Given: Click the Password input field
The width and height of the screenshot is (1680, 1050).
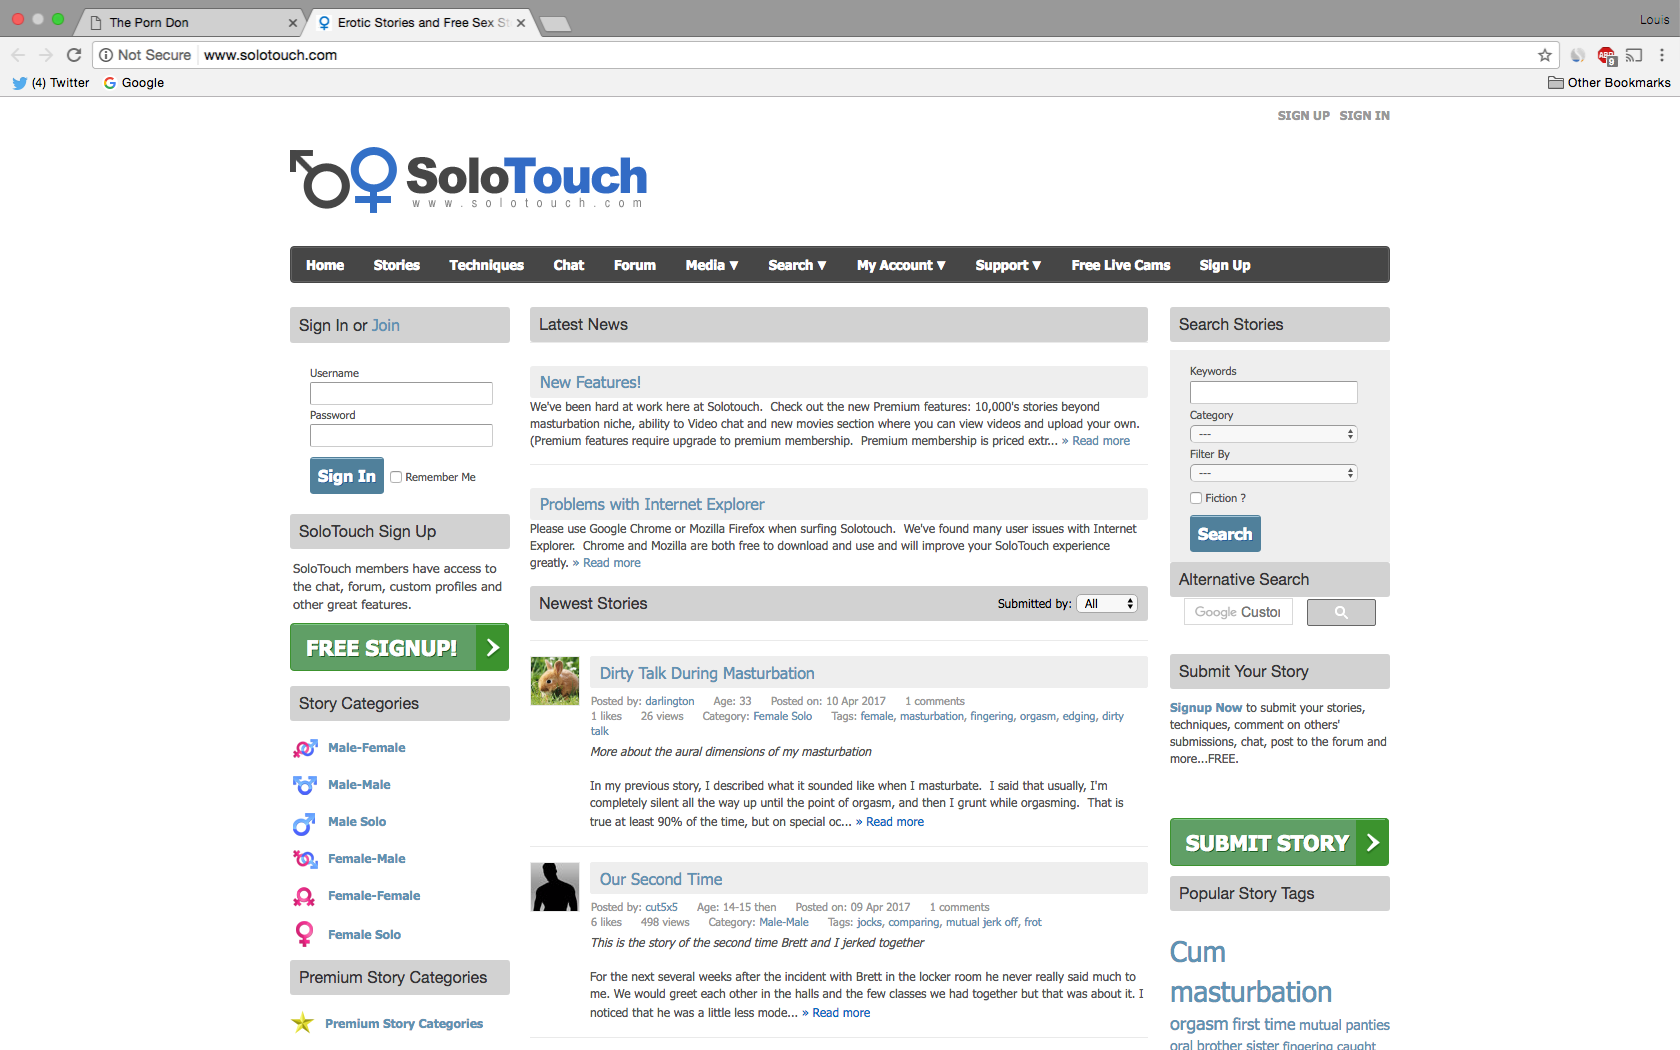Looking at the screenshot, I should point(401,435).
